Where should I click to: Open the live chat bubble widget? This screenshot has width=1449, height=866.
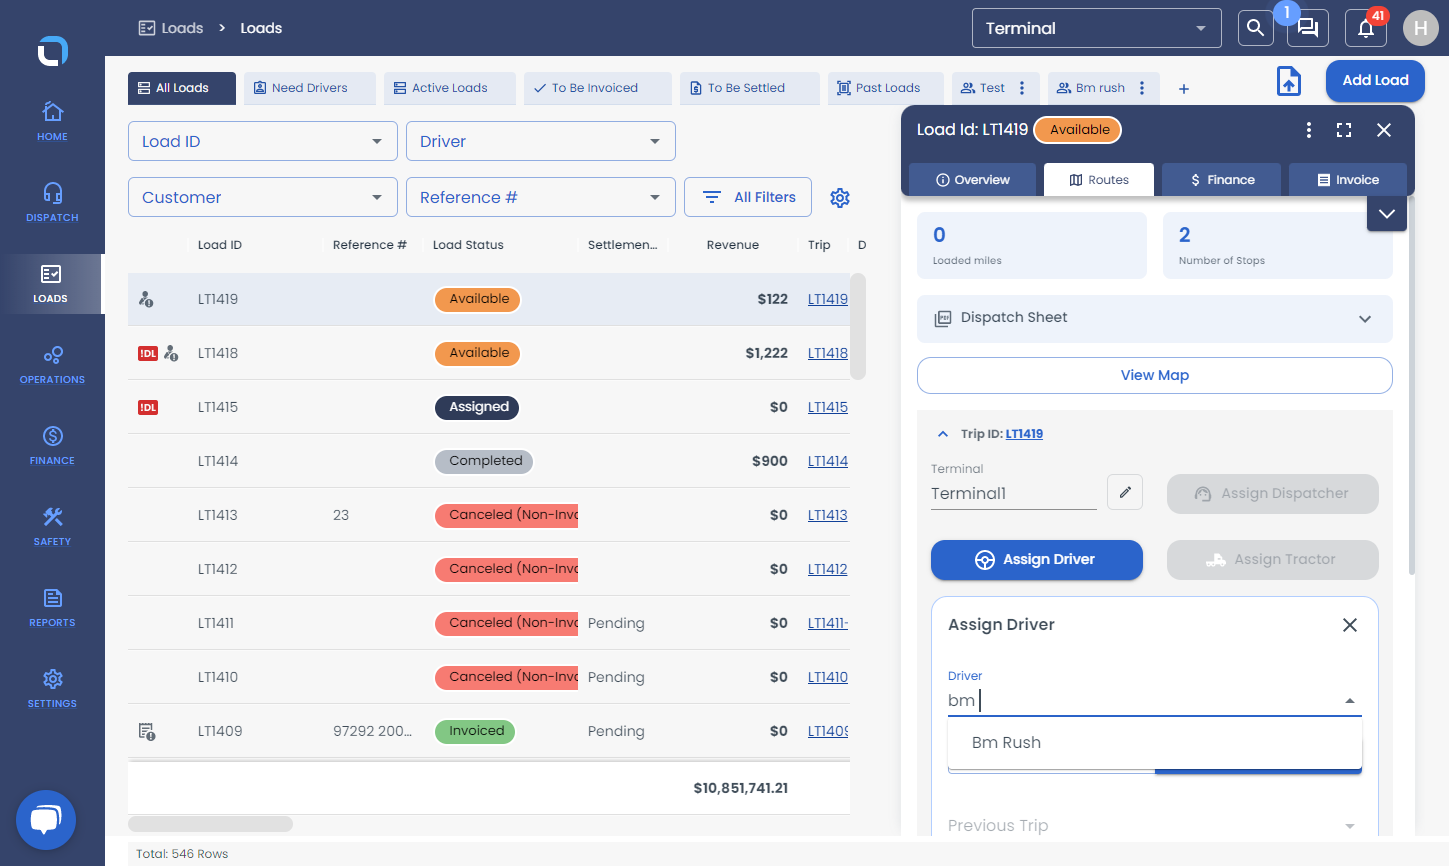[x=46, y=820]
